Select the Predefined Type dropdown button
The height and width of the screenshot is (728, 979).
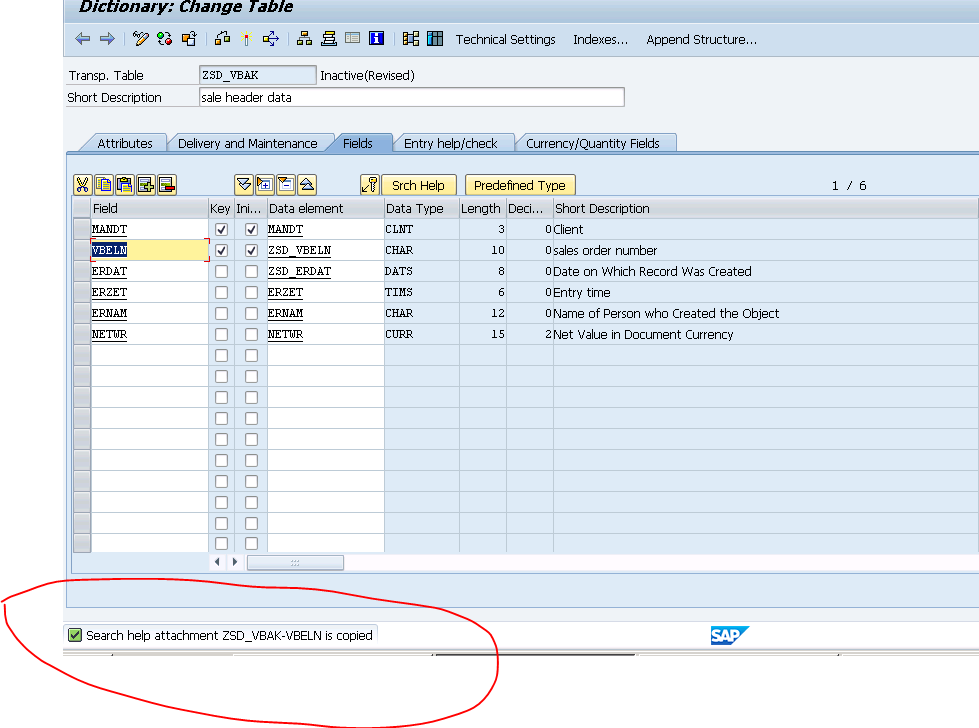(x=520, y=184)
